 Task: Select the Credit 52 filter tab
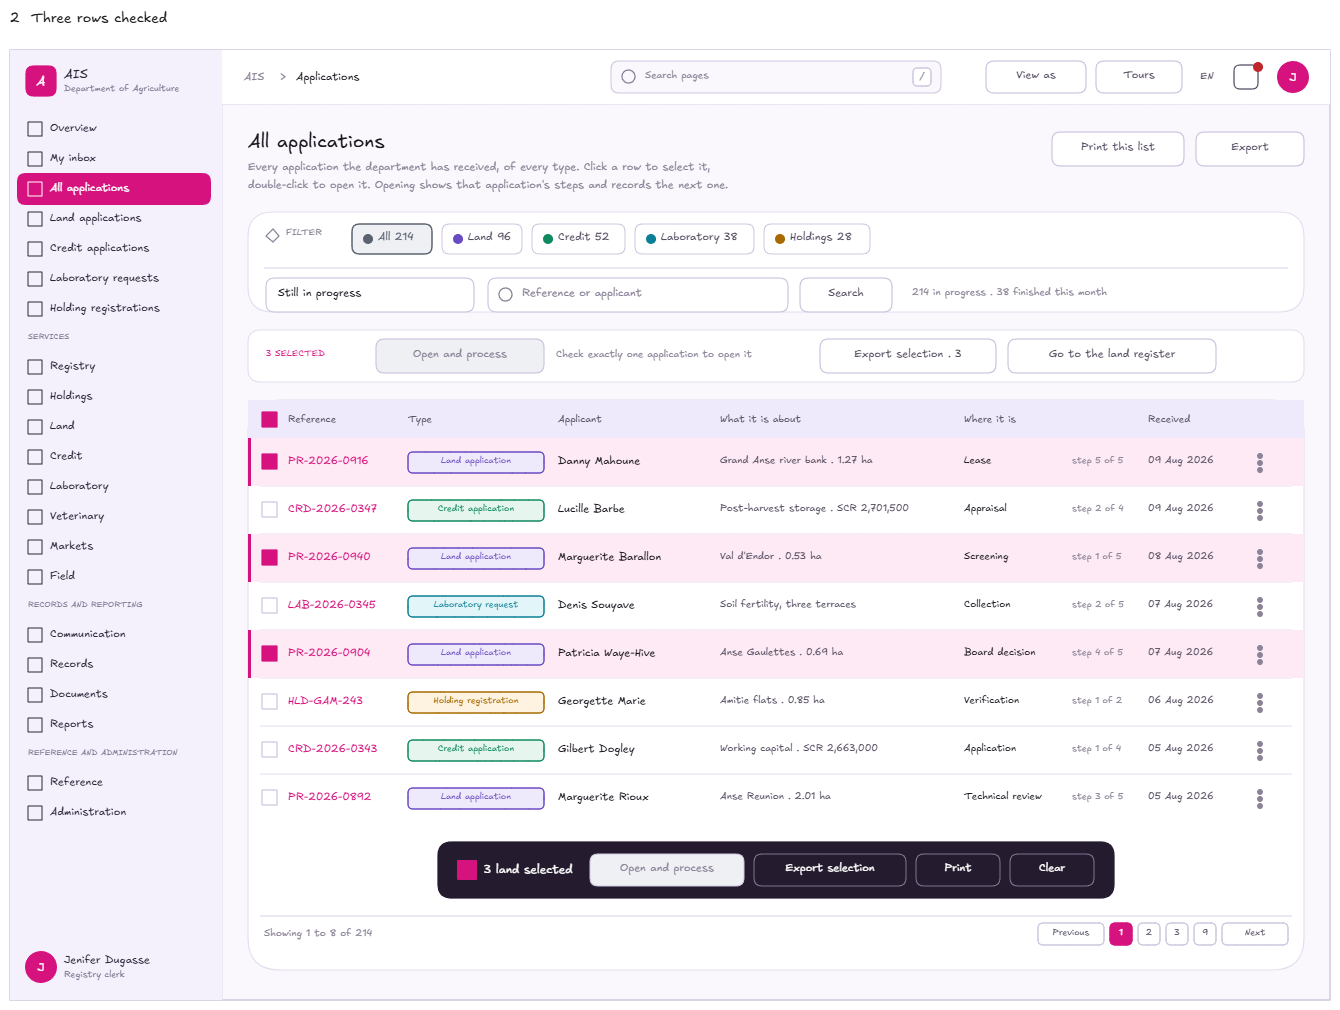coord(578,238)
